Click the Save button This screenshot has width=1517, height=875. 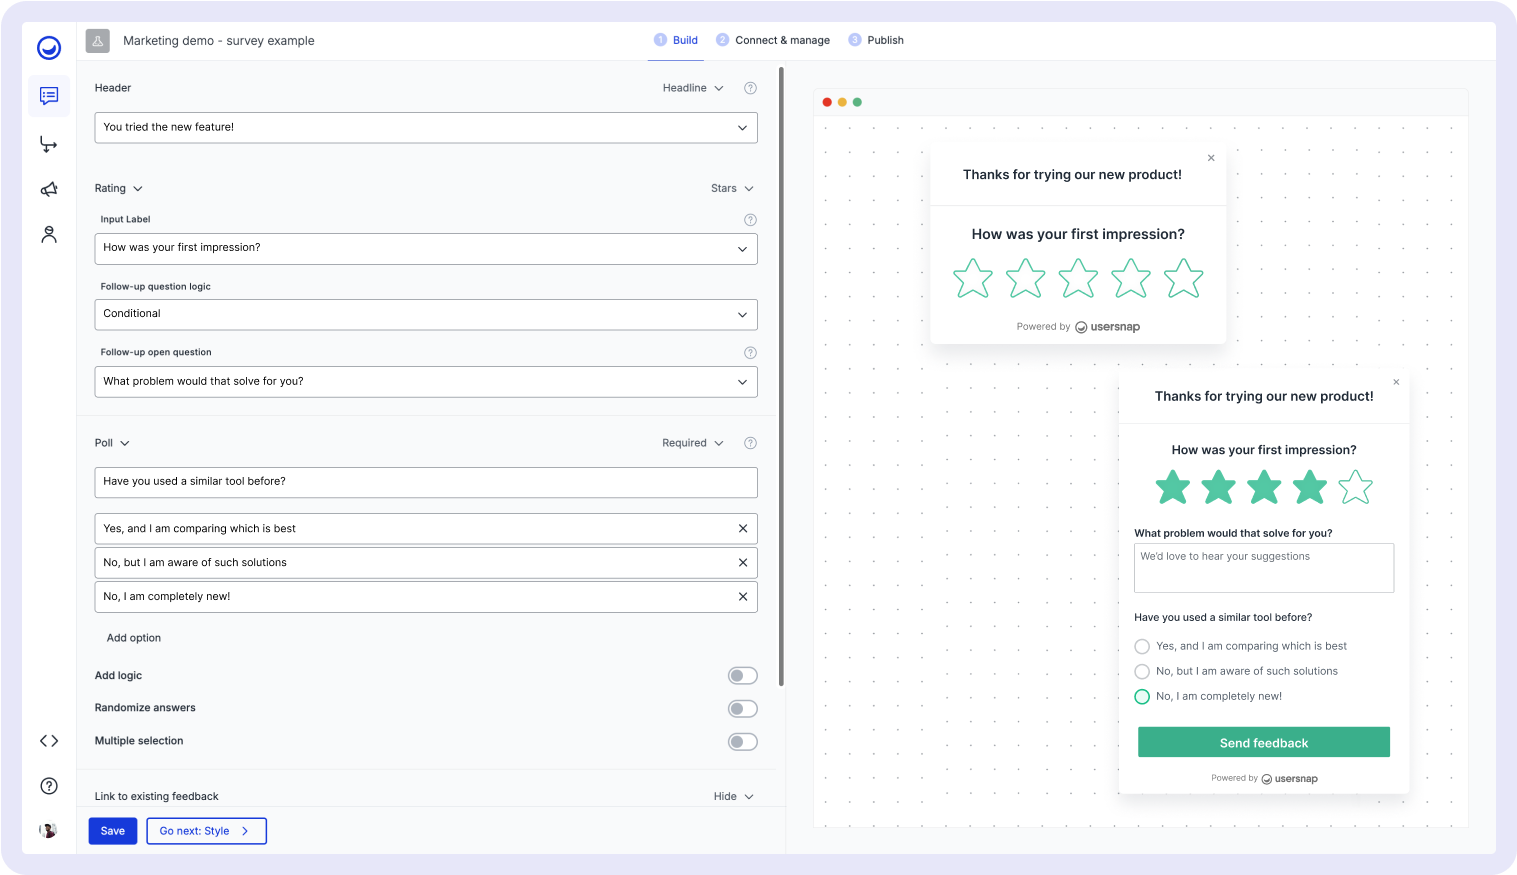pos(112,830)
